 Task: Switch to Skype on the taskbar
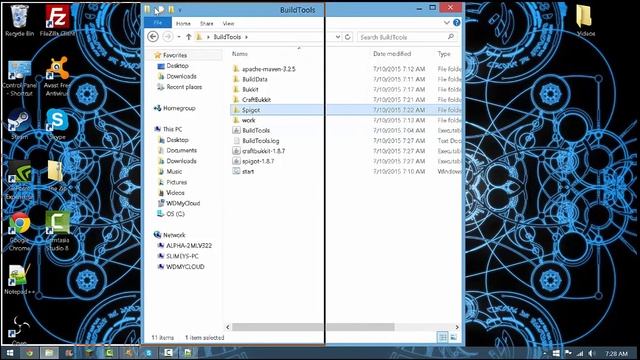click(148, 353)
